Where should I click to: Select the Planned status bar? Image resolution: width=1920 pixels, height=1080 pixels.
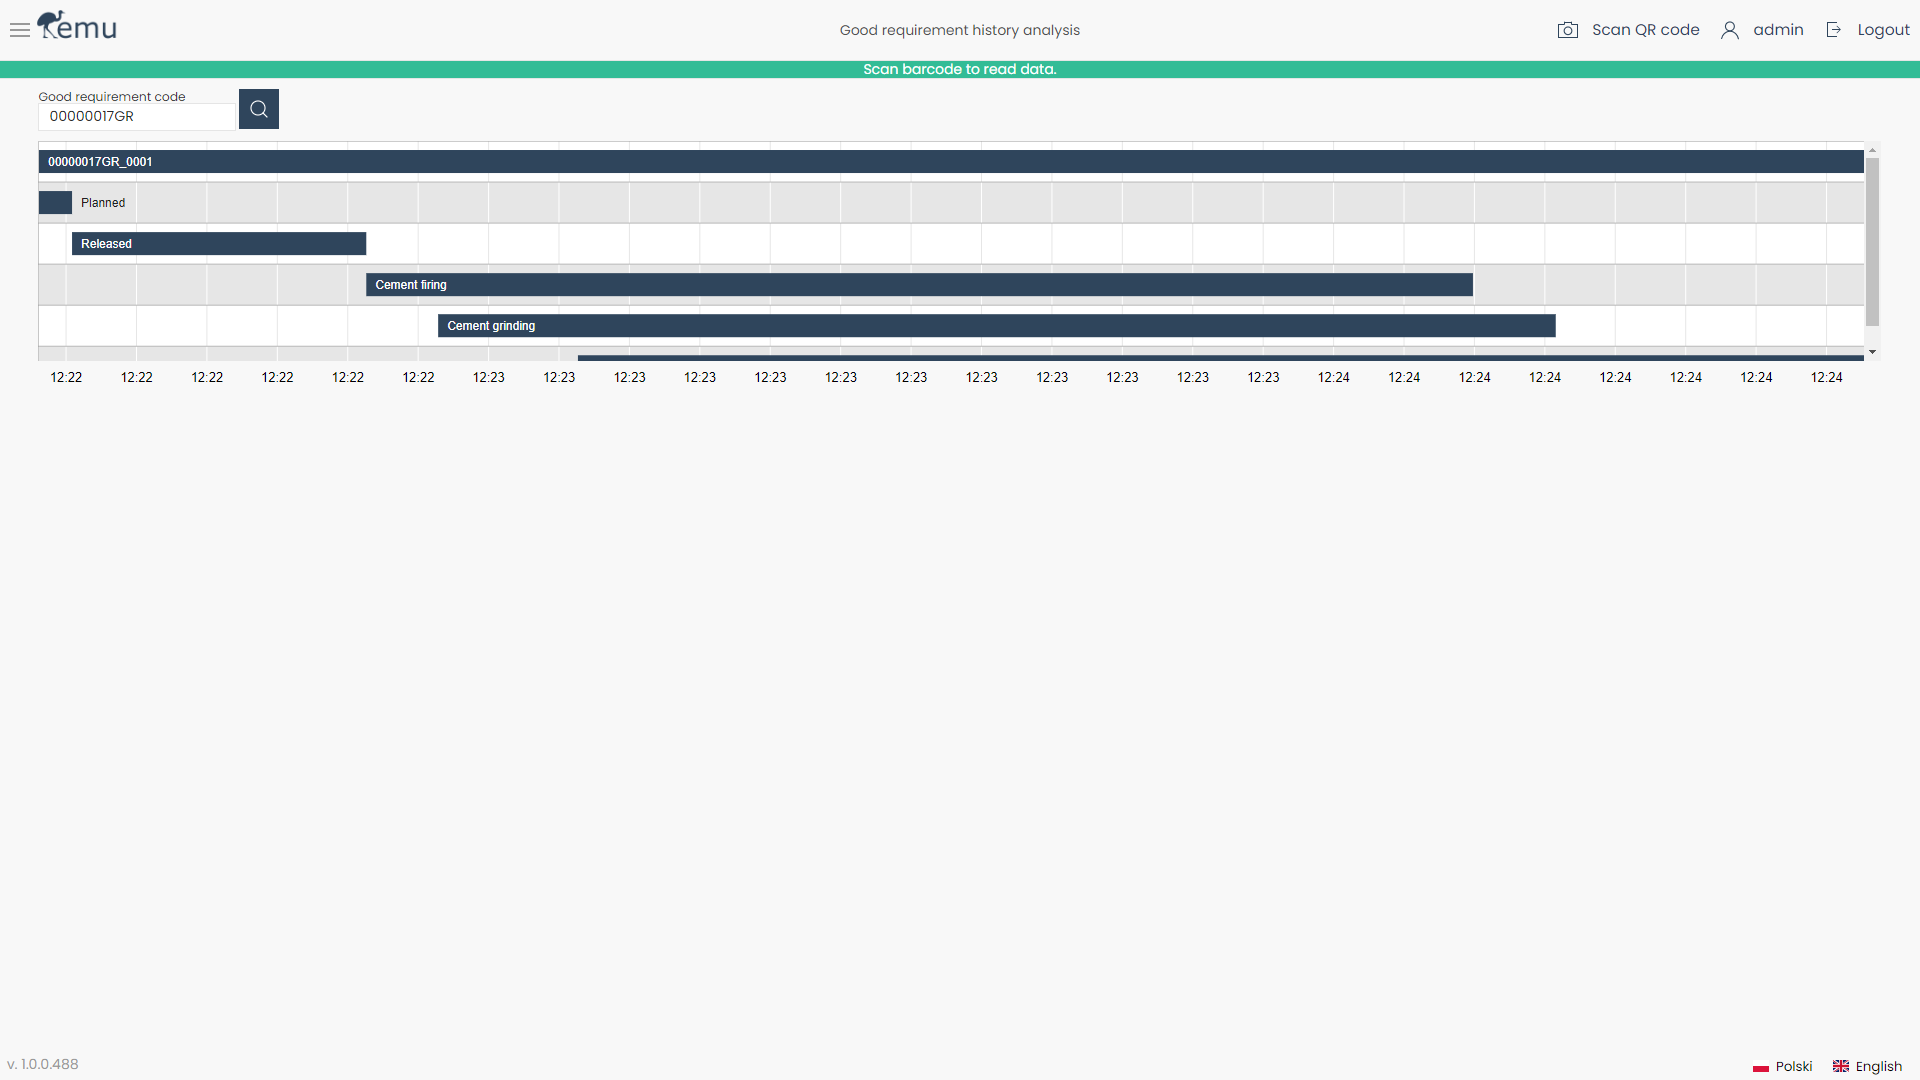55,202
